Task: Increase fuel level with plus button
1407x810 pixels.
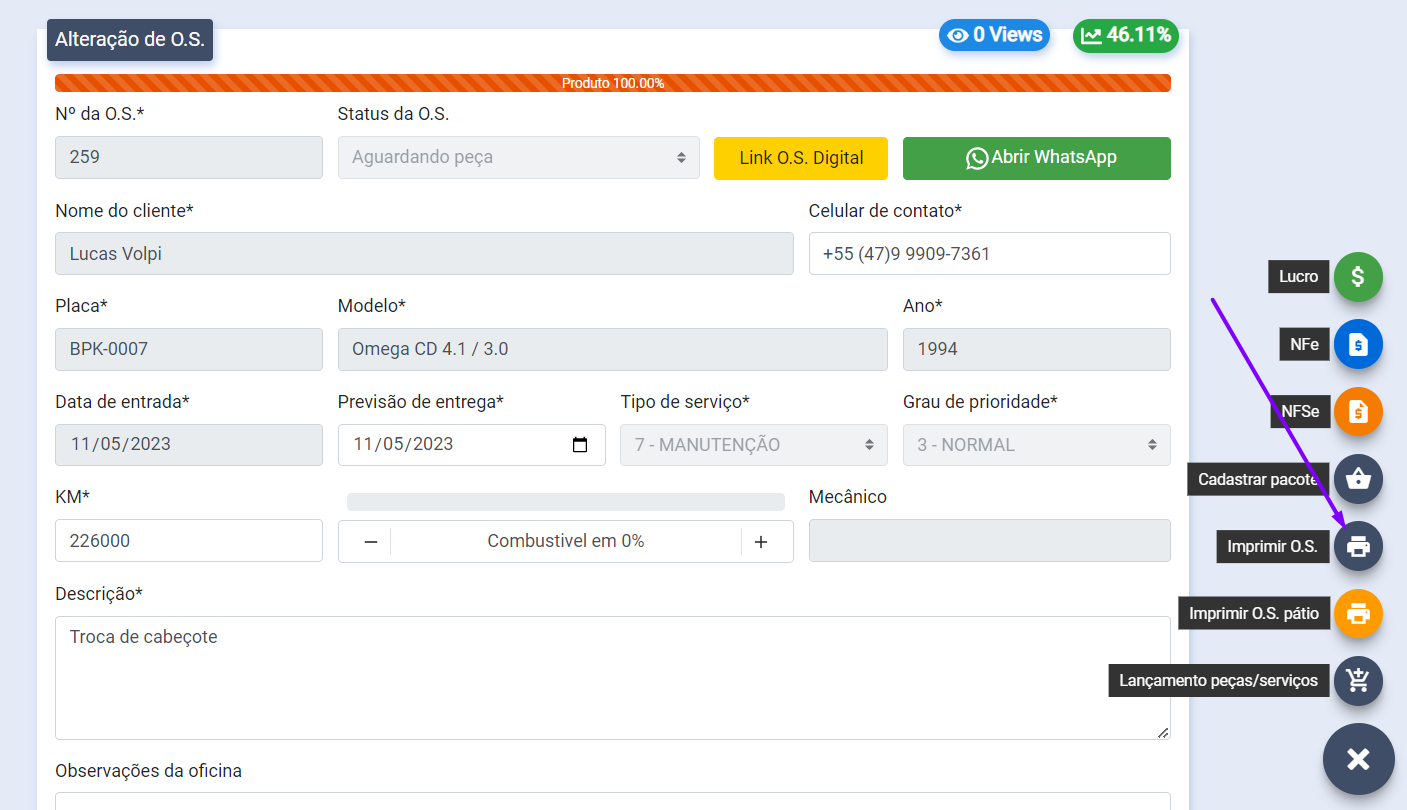Action: 761,541
